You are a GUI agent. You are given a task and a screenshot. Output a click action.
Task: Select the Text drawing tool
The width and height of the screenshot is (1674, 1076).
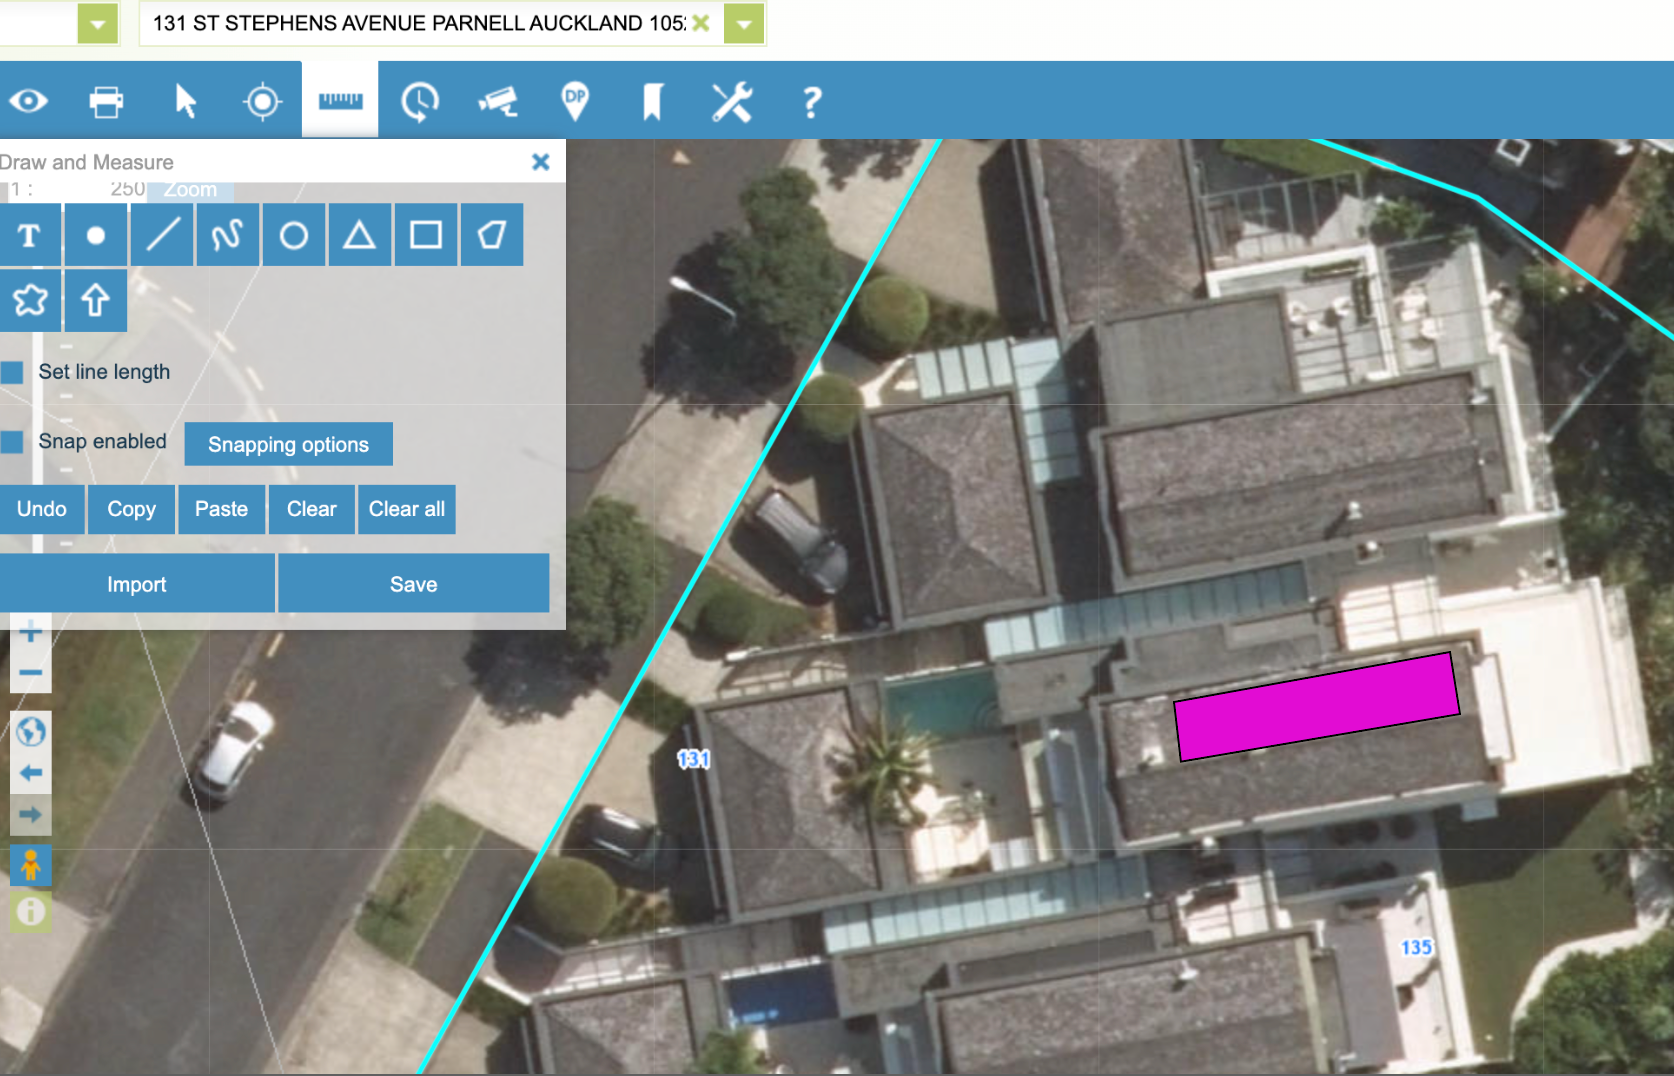[30, 235]
